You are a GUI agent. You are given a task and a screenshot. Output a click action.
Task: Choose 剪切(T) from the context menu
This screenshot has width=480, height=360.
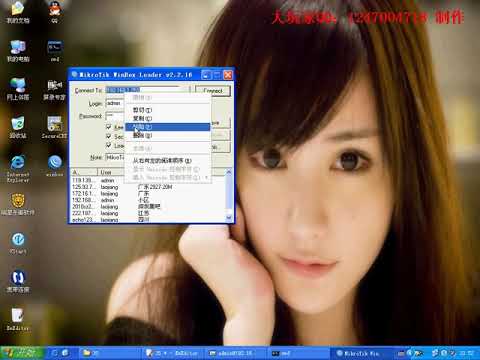pos(168,110)
